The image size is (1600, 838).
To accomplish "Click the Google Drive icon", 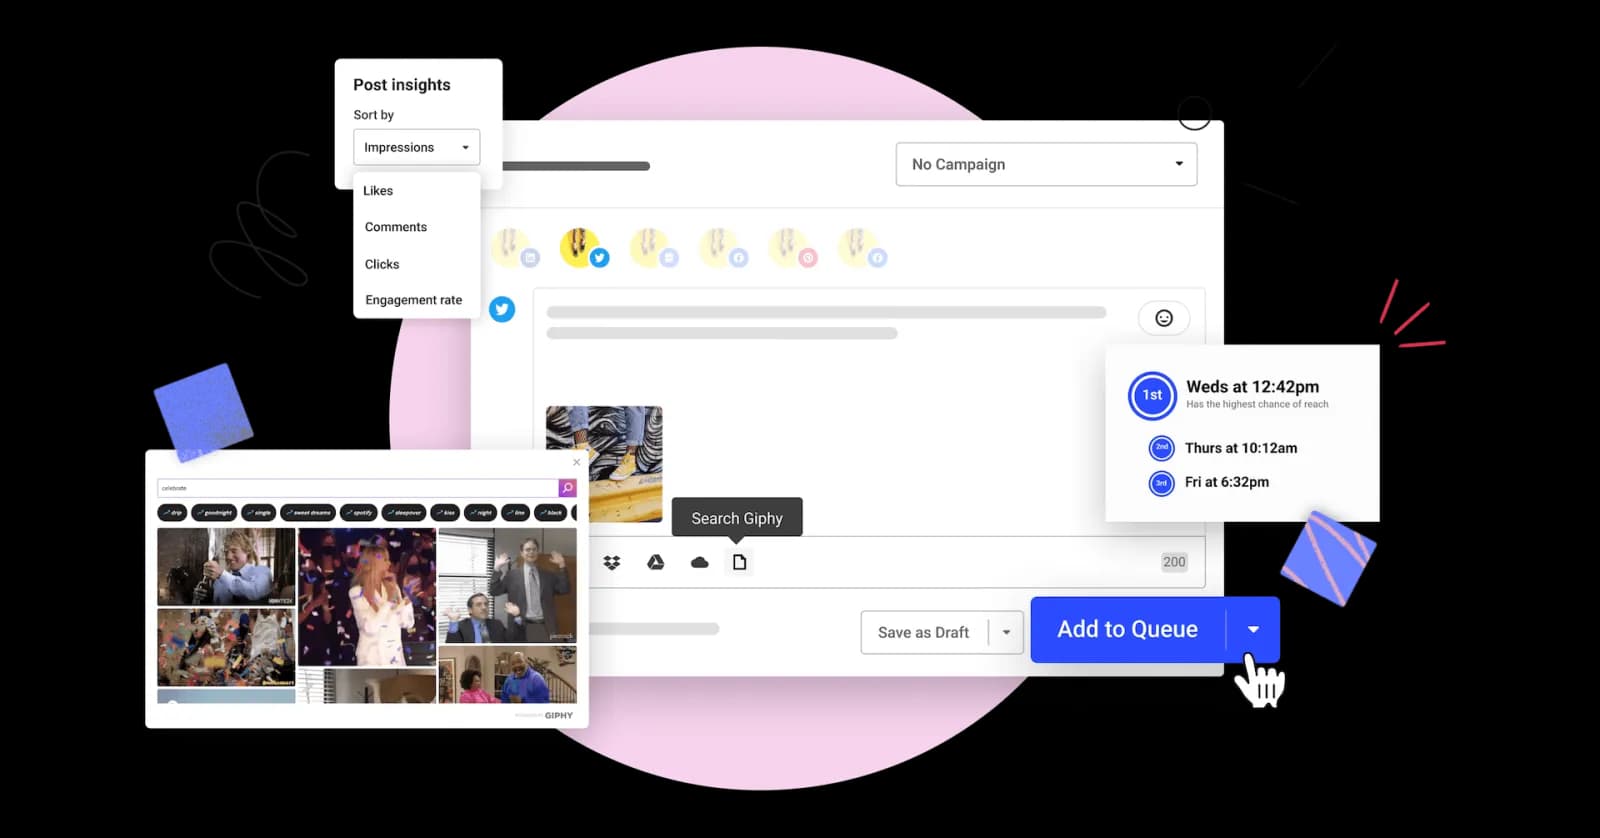I will tap(656, 563).
